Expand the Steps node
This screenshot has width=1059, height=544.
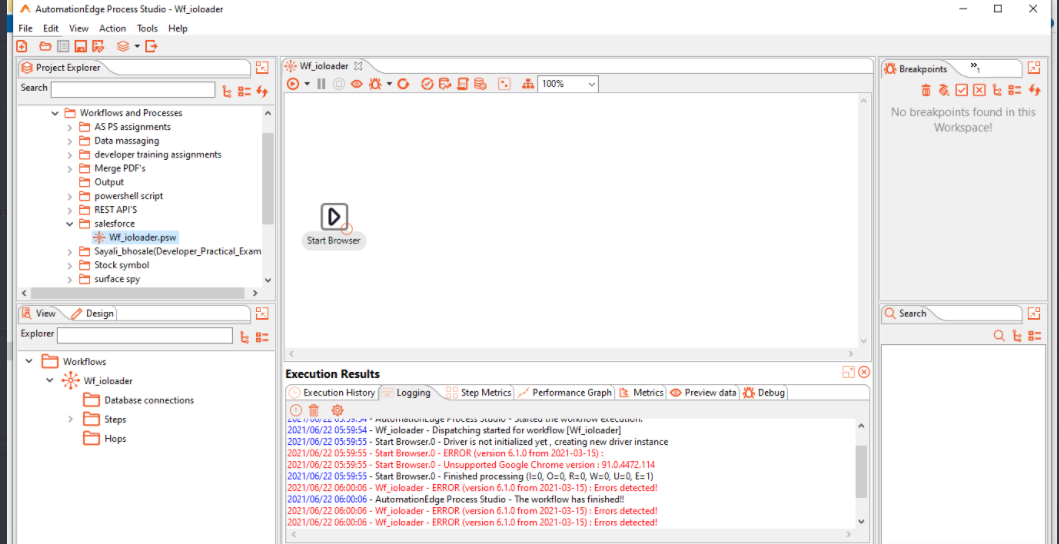pos(70,420)
